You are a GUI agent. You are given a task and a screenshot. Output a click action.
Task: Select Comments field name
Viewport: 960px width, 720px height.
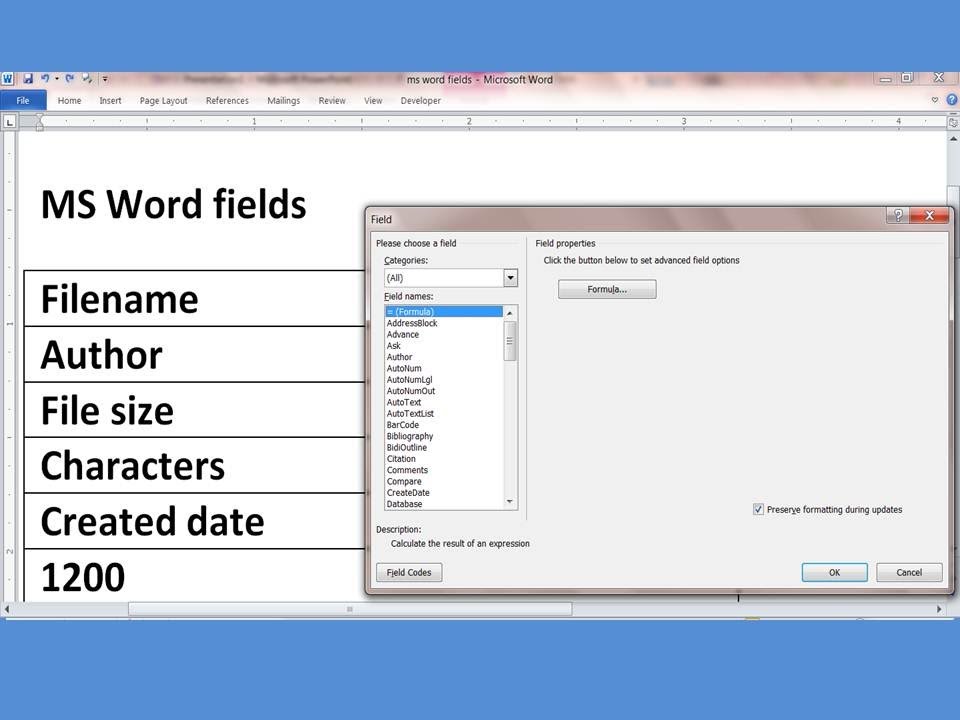444,470
